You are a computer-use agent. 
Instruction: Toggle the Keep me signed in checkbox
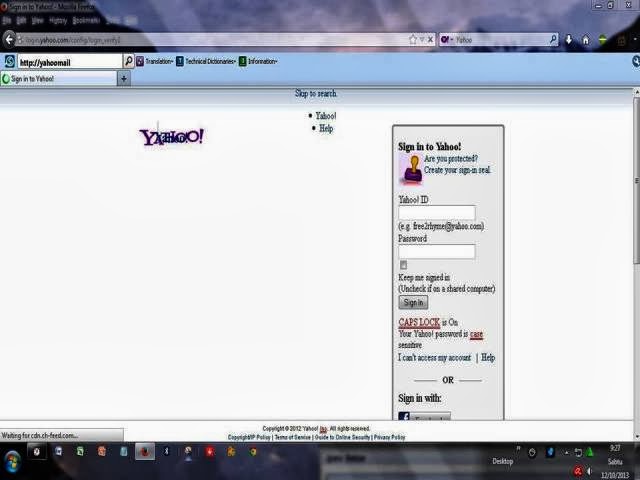[403, 265]
